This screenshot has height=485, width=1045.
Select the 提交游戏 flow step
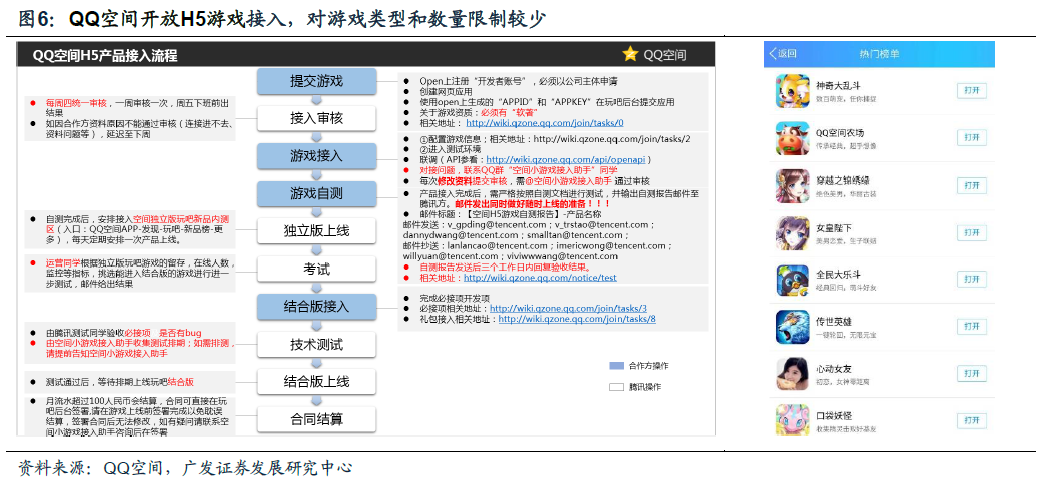pyautogui.click(x=316, y=81)
